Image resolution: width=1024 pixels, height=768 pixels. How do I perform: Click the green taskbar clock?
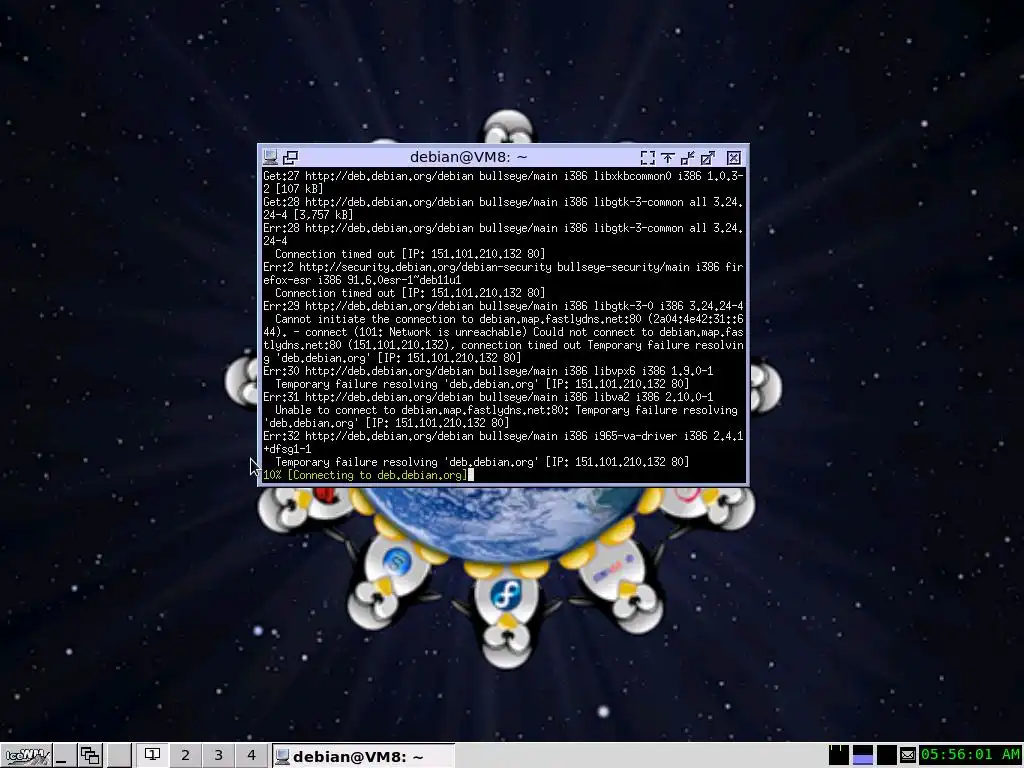click(970, 754)
